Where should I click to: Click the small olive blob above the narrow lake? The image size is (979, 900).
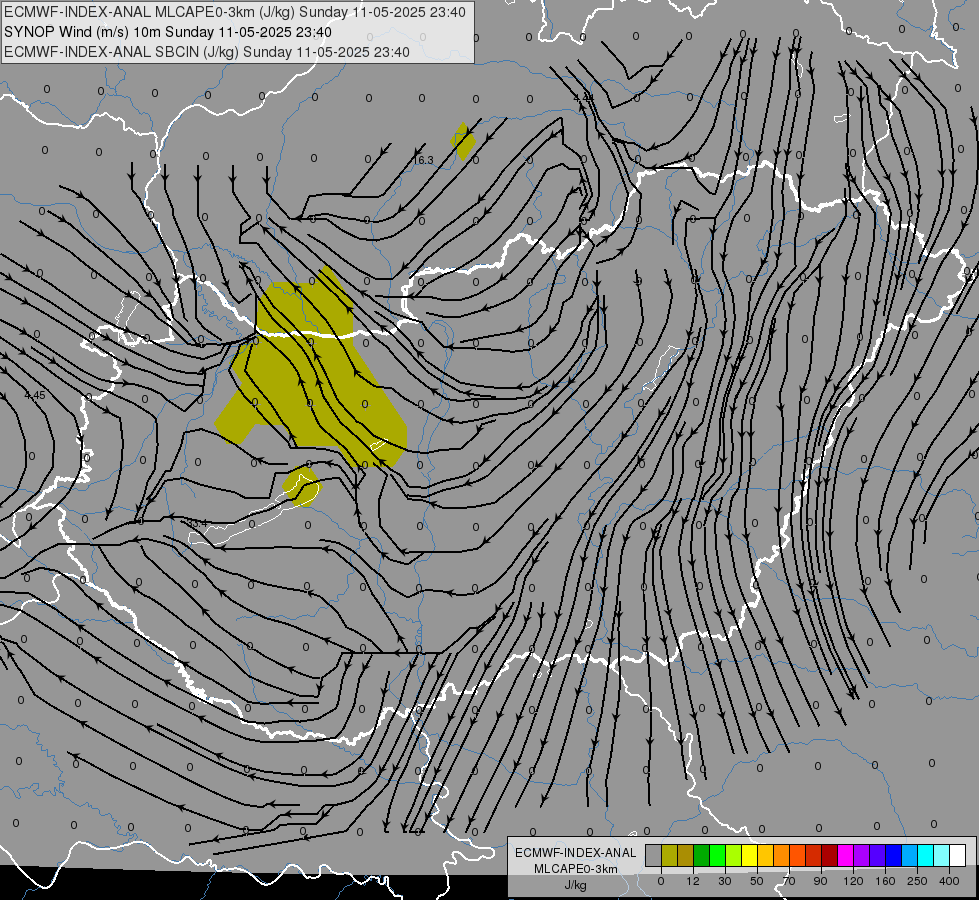click(301, 486)
